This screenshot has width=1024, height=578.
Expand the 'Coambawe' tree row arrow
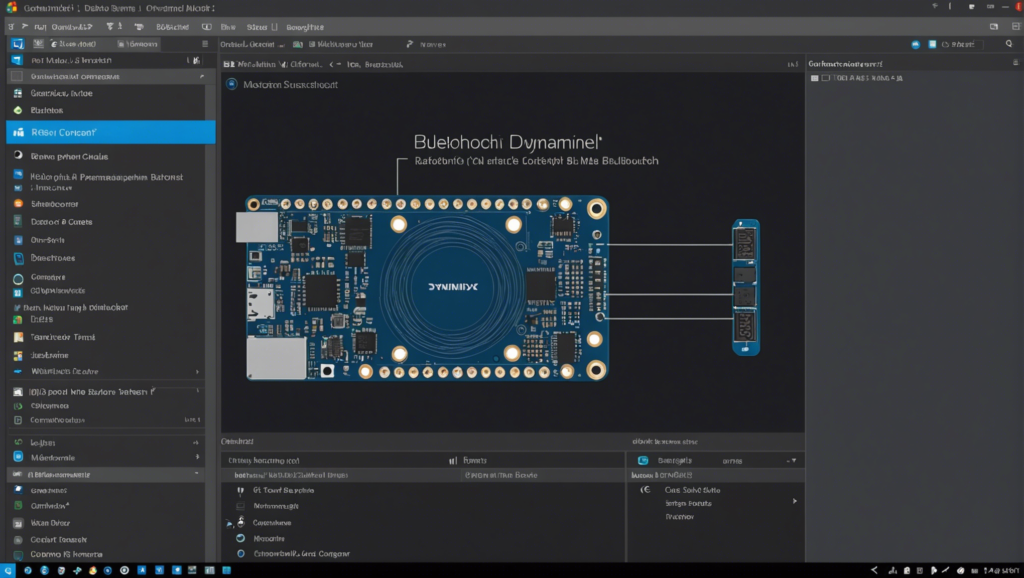click(x=229, y=523)
